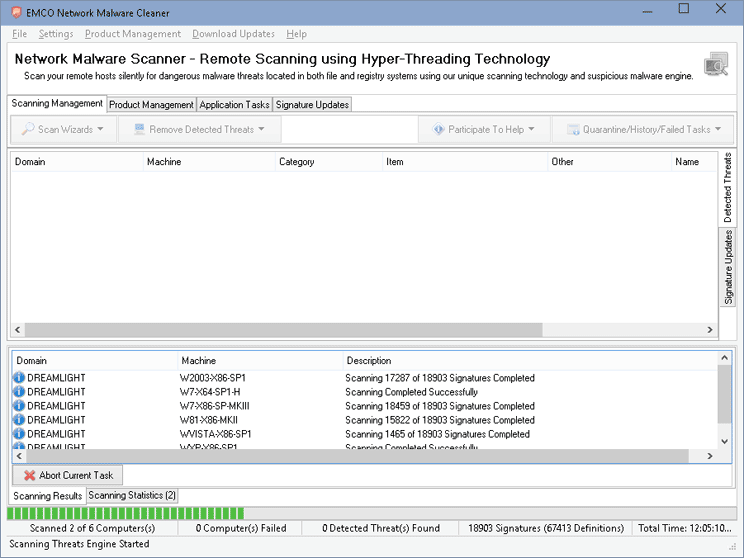Click right arrow of threats horizontal scrollbar
This screenshot has width=744, height=558.
[710, 329]
